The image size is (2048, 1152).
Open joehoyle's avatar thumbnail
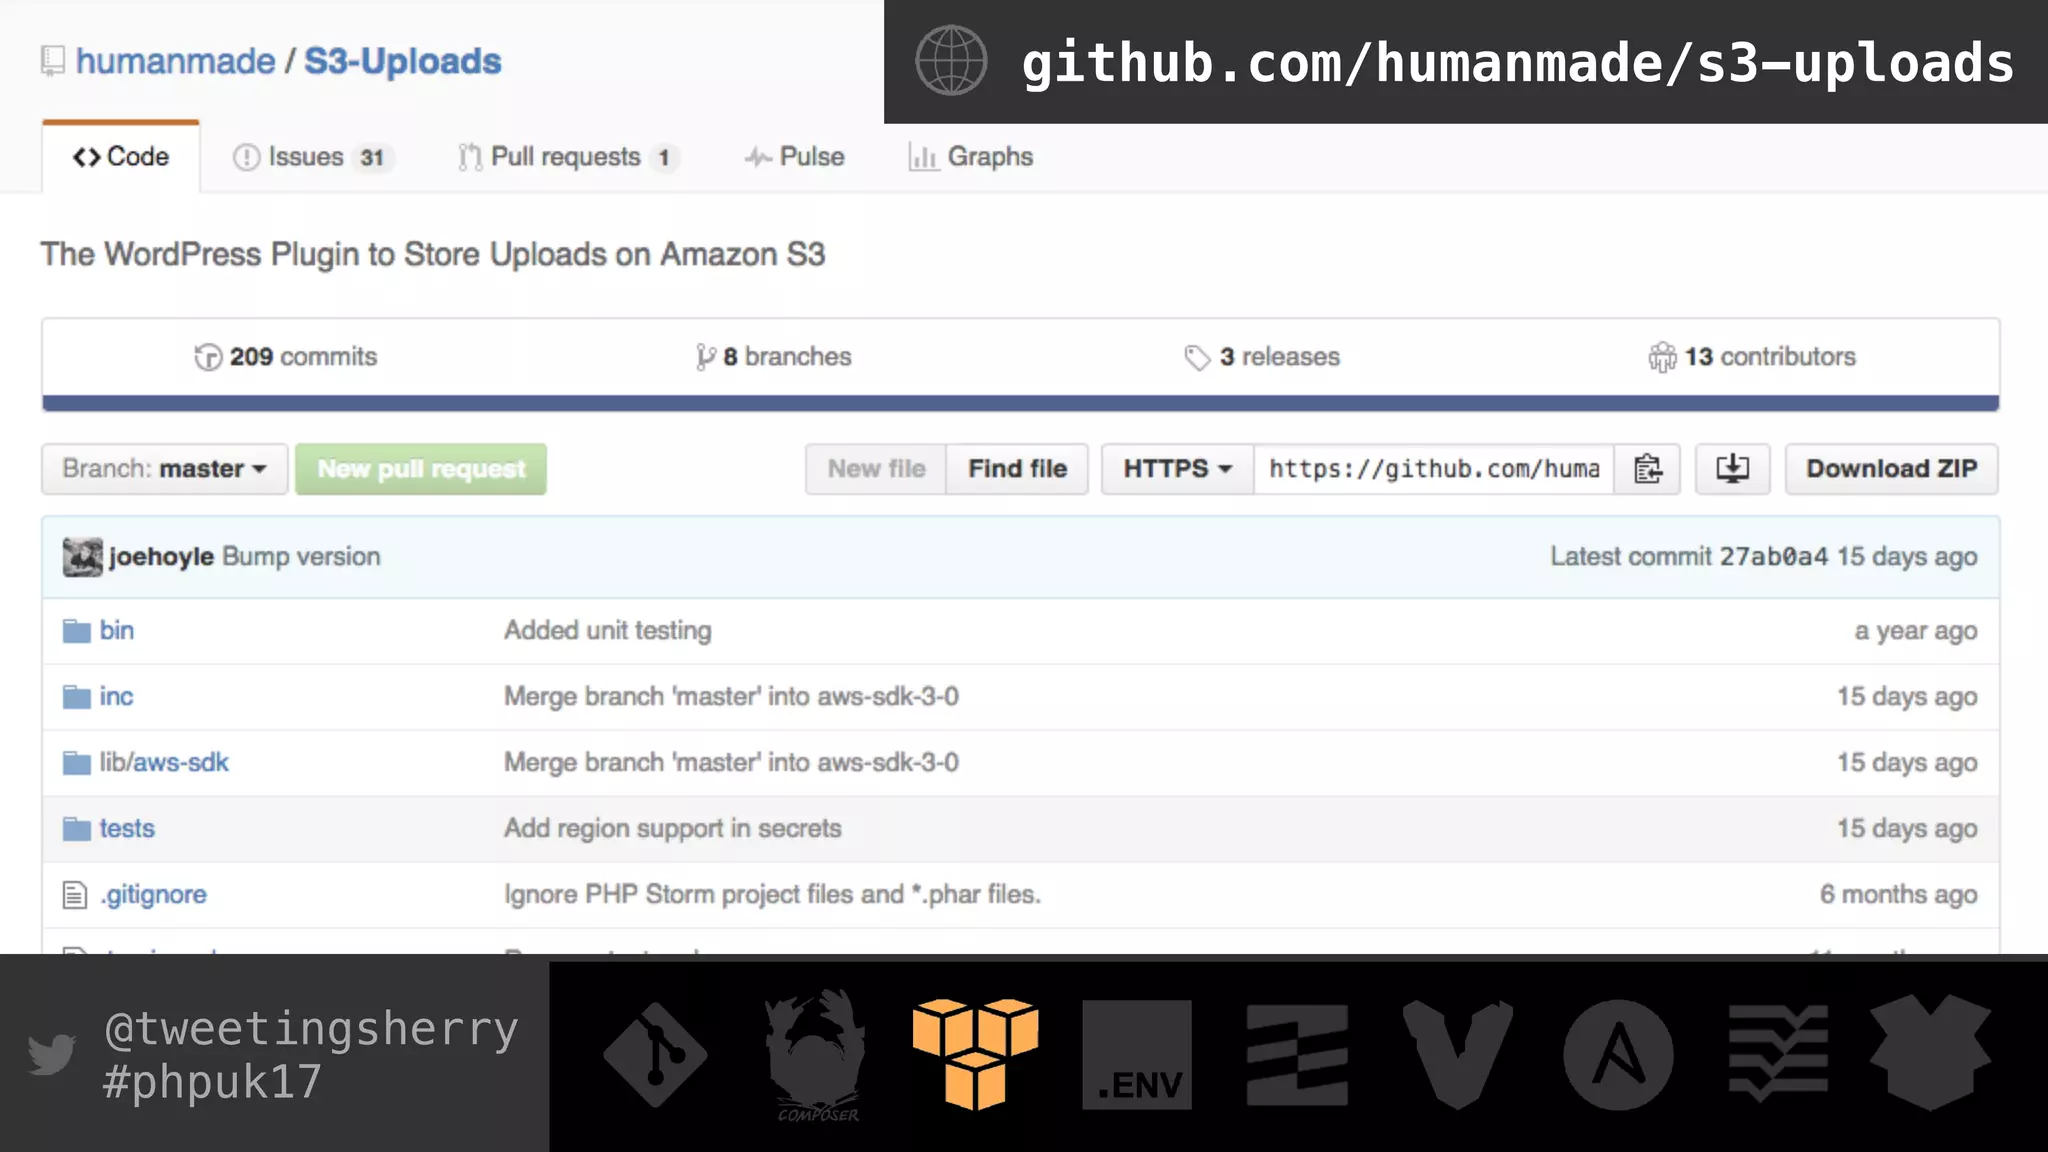pyautogui.click(x=82, y=557)
